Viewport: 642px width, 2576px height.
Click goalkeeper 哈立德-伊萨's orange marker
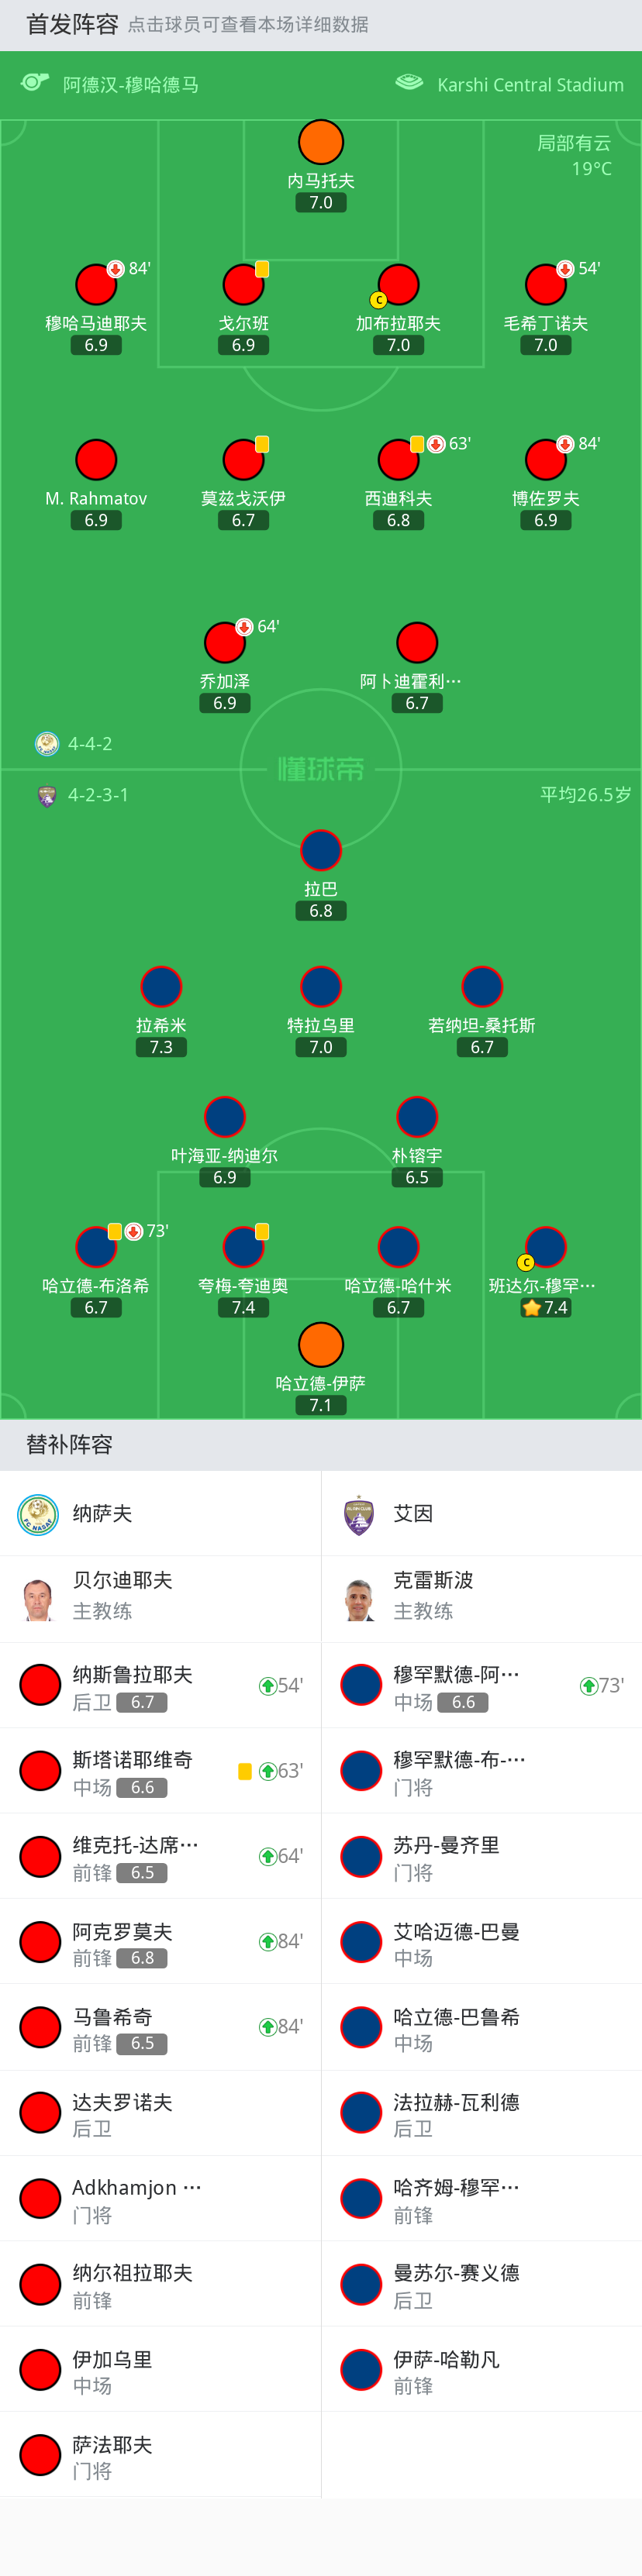click(x=321, y=1345)
